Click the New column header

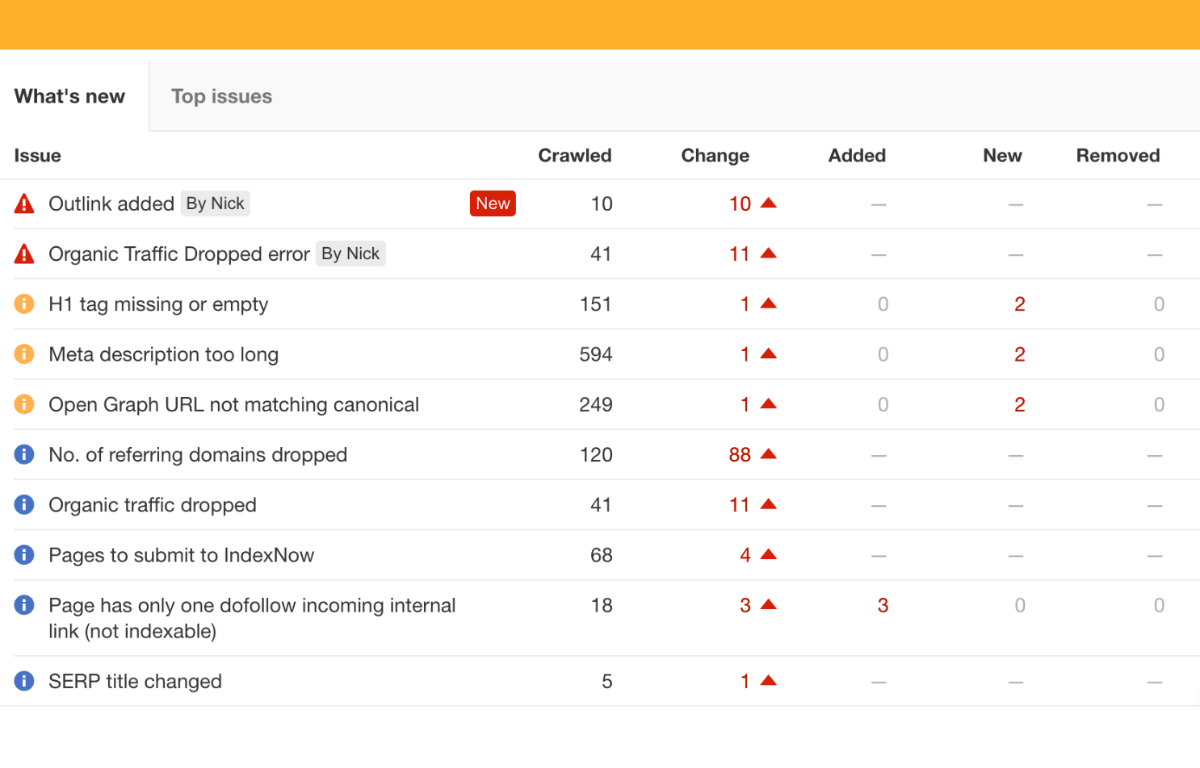(x=1002, y=155)
